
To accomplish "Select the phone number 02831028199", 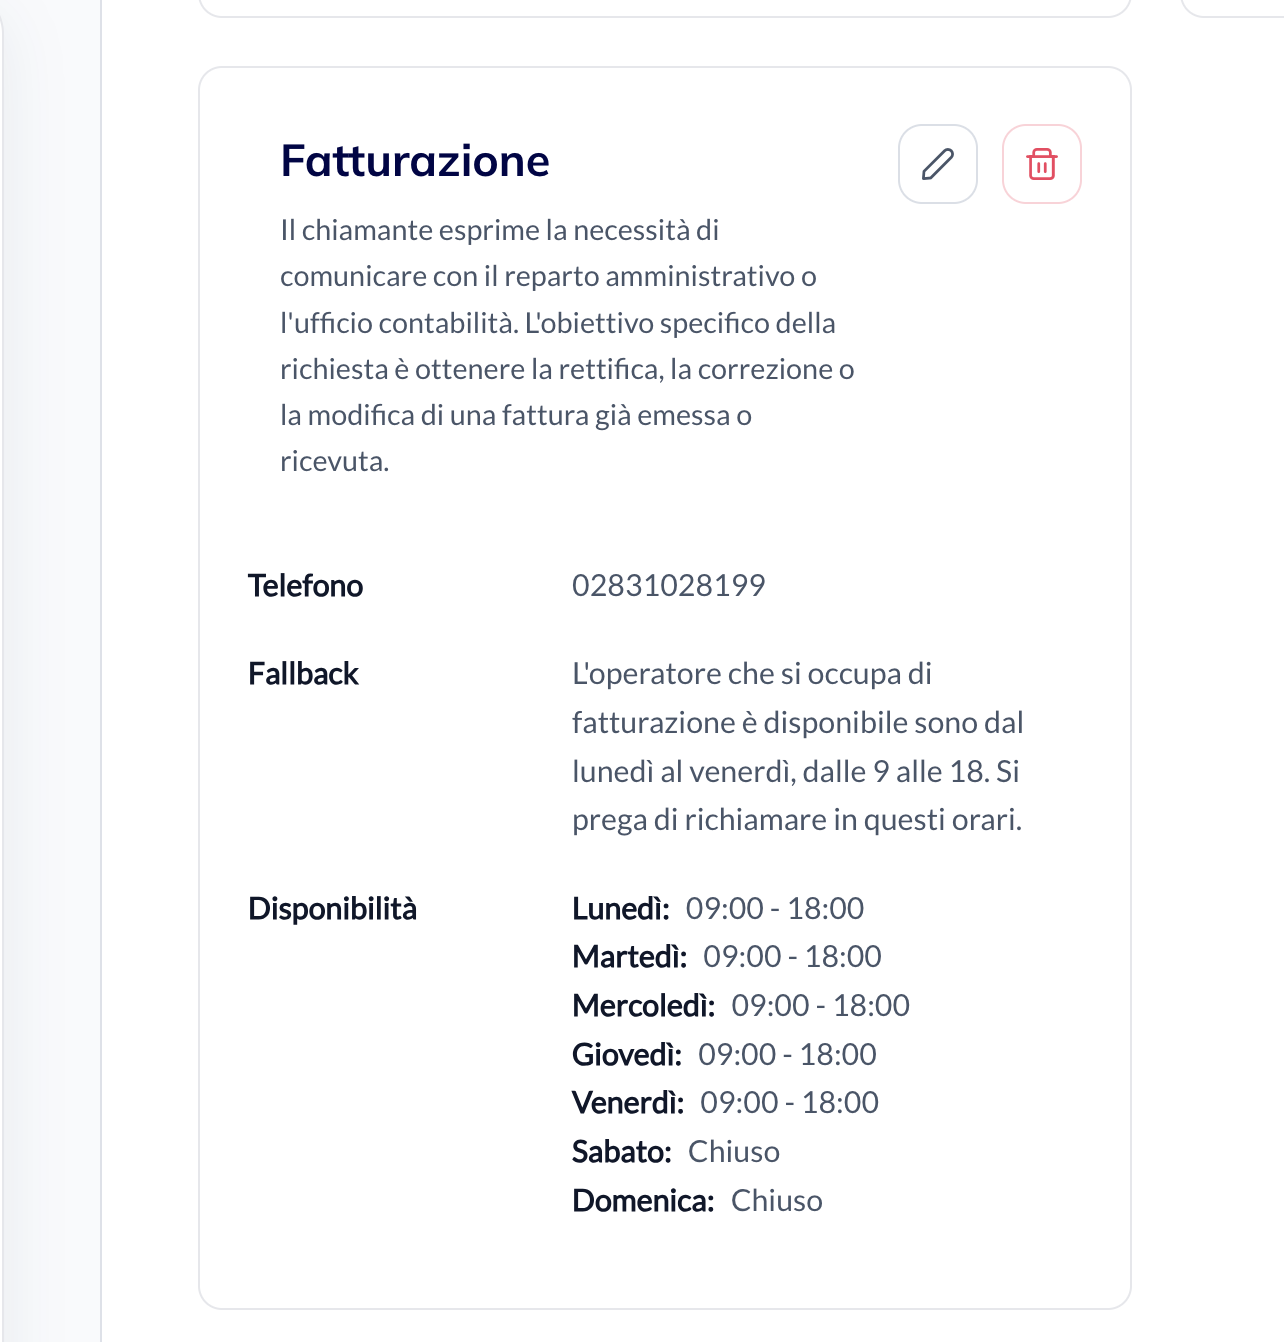I will (x=668, y=586).
